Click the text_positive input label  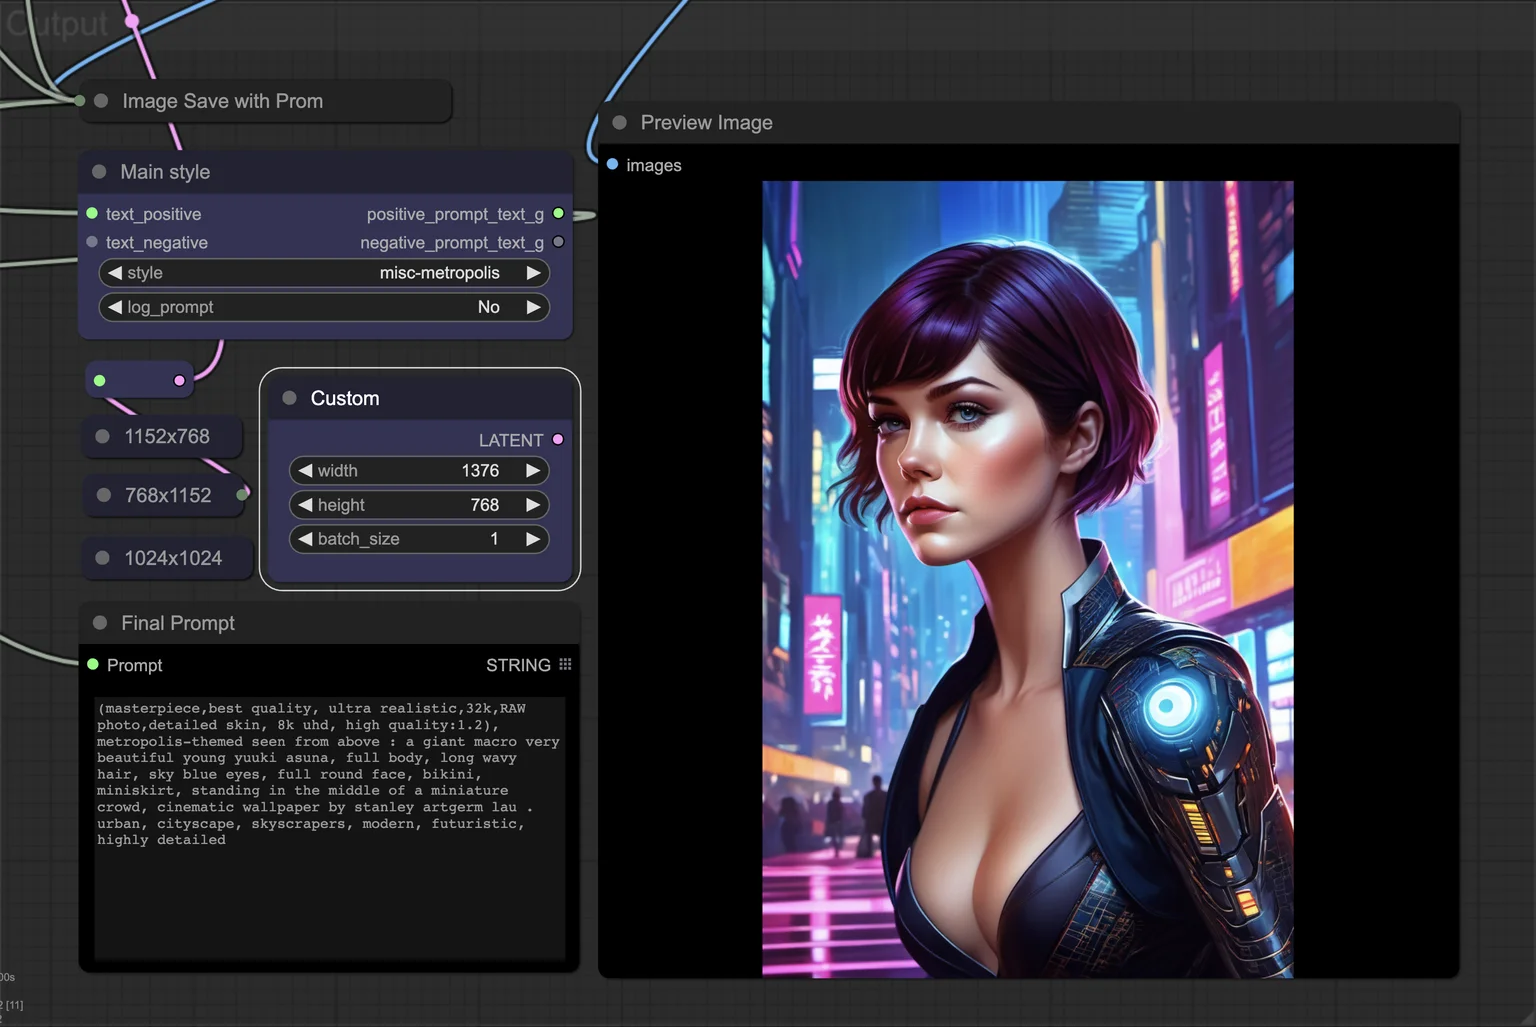tap(153, 214)
